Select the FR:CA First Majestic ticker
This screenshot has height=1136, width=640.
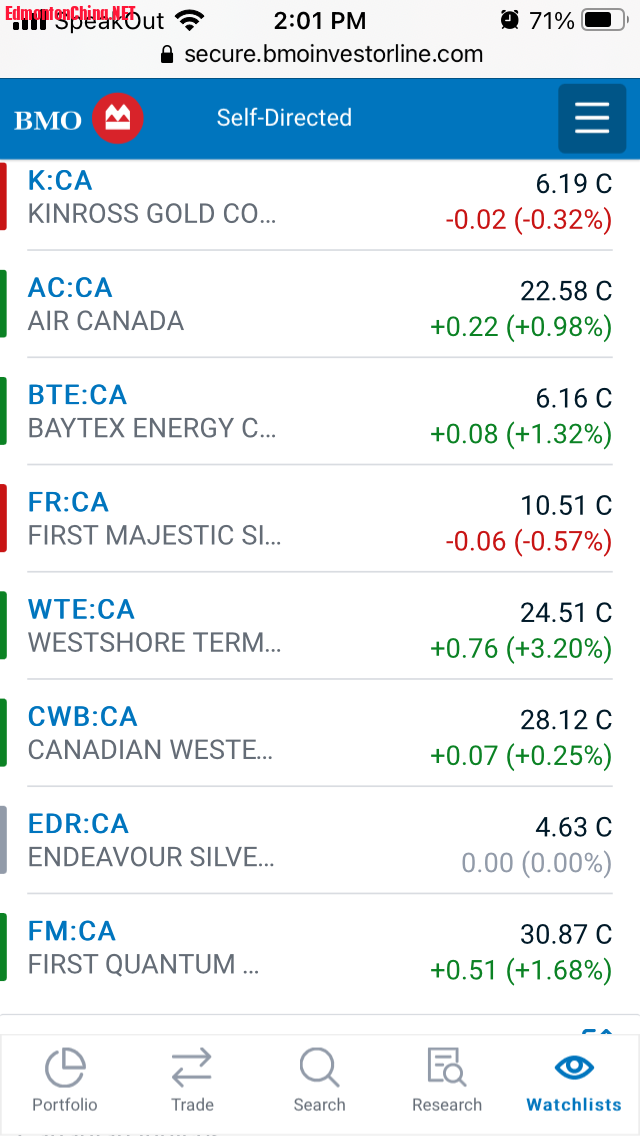[68, 502]
